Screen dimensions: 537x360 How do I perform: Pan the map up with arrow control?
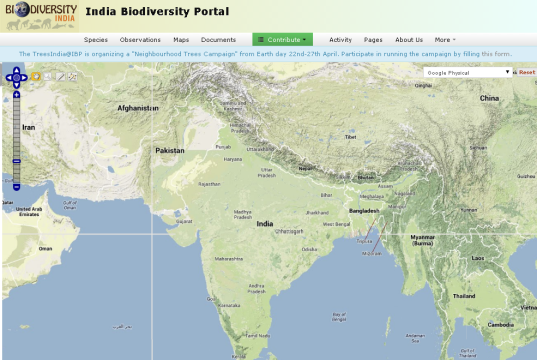point(16,70)
